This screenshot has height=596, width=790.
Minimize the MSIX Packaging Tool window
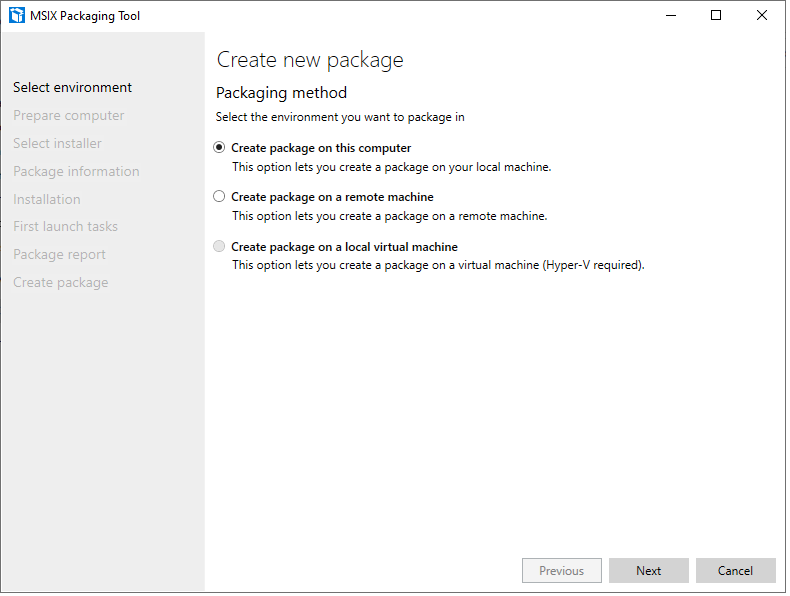[669, 15]
